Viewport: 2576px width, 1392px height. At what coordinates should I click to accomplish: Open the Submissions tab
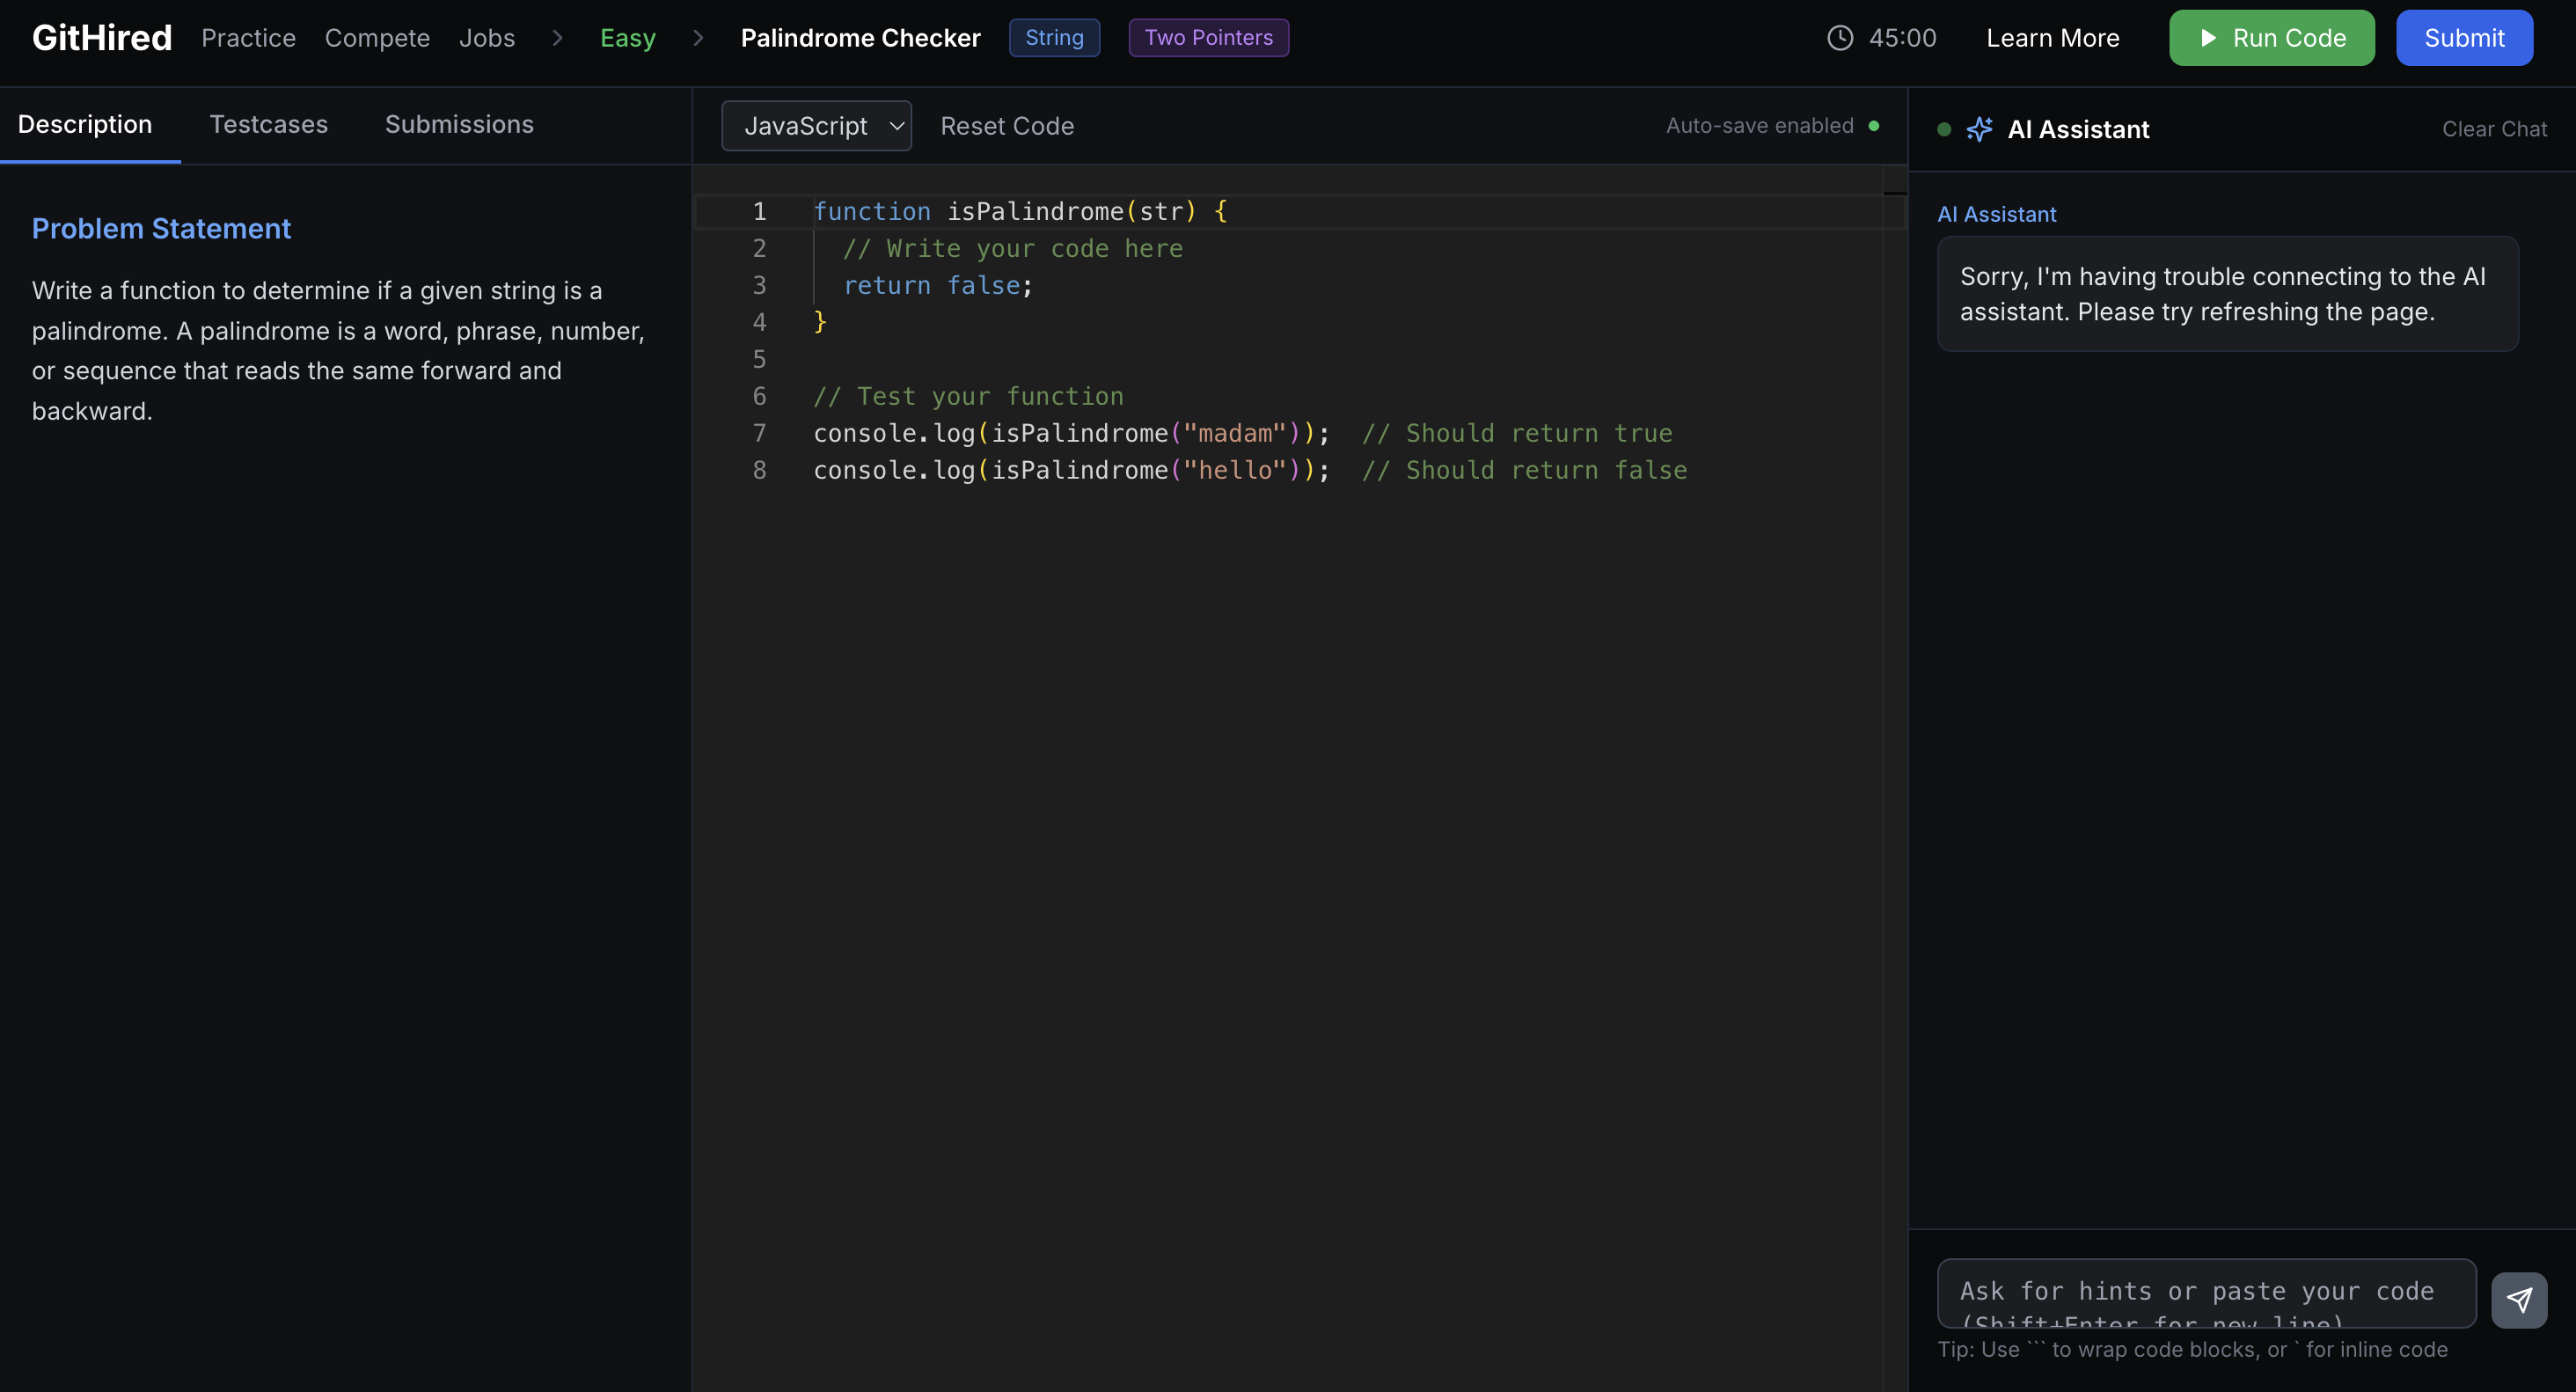[459, 125]
